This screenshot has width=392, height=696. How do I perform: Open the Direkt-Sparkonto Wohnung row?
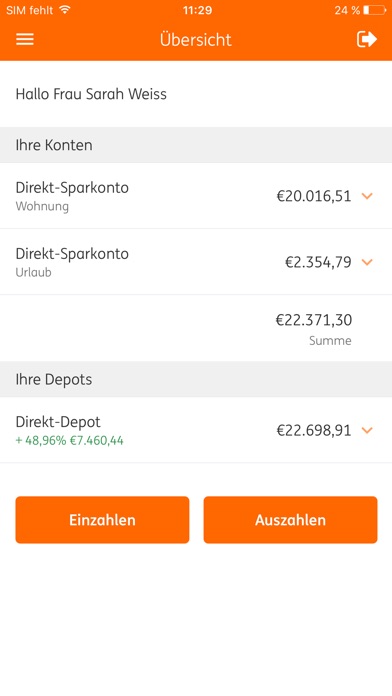[196, 196]
